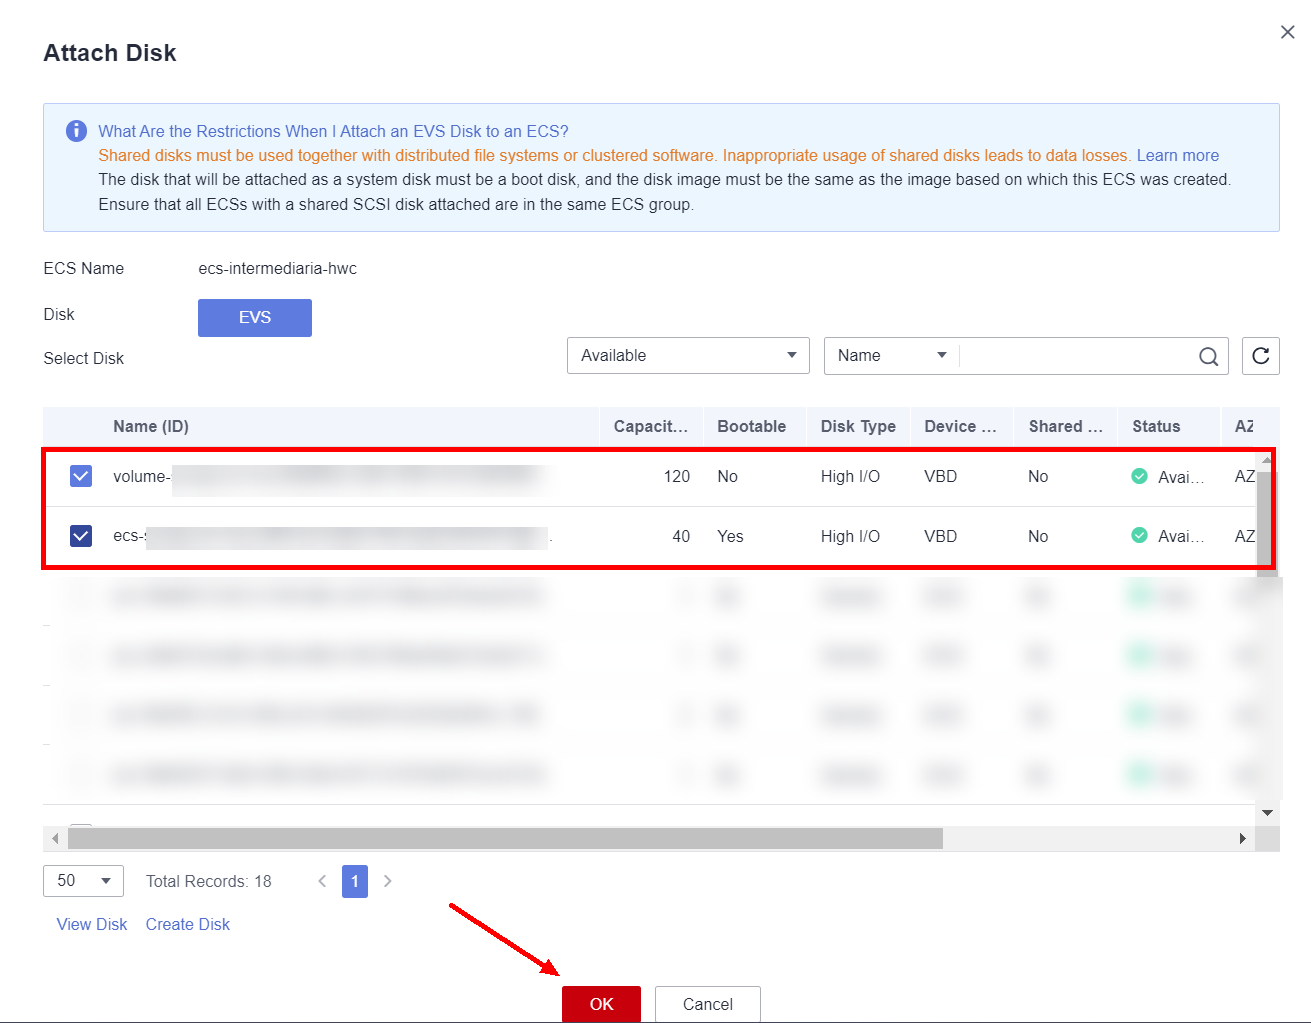The image size is (1311, 1023).
Task: Refresh the disk list
Action: click(x=1260, y=356)
